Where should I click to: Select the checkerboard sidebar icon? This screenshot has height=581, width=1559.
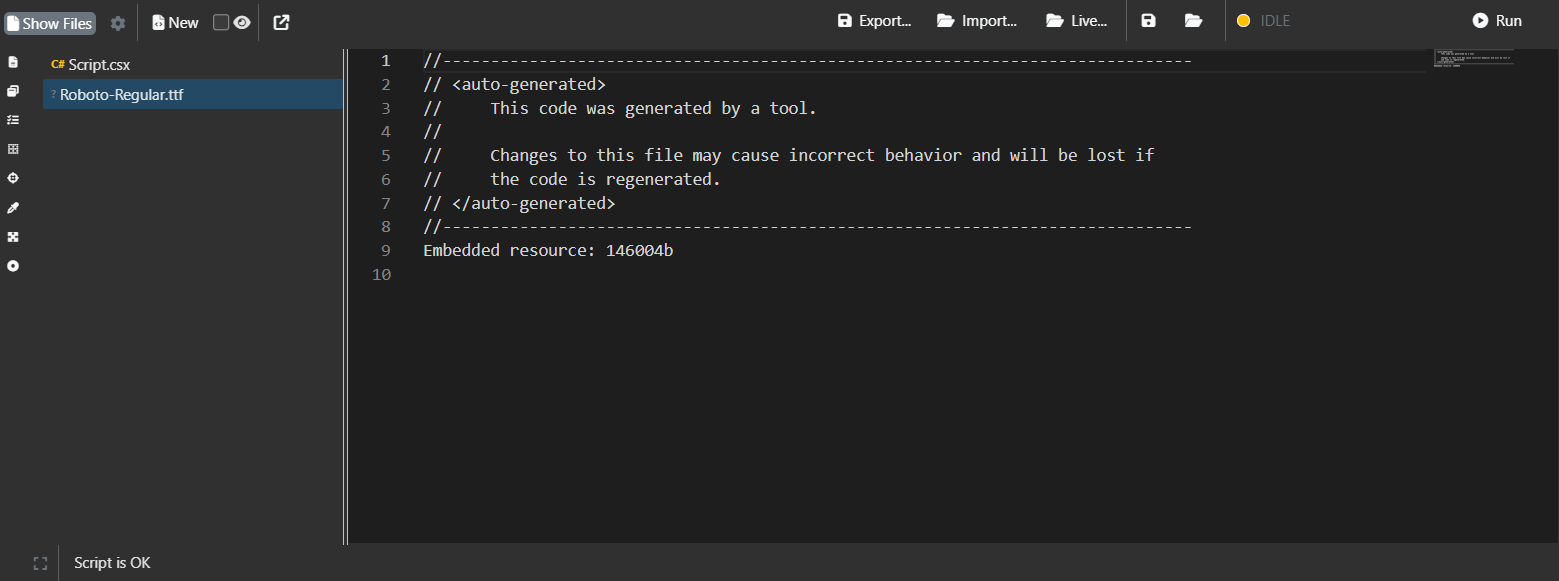[13, 237]
